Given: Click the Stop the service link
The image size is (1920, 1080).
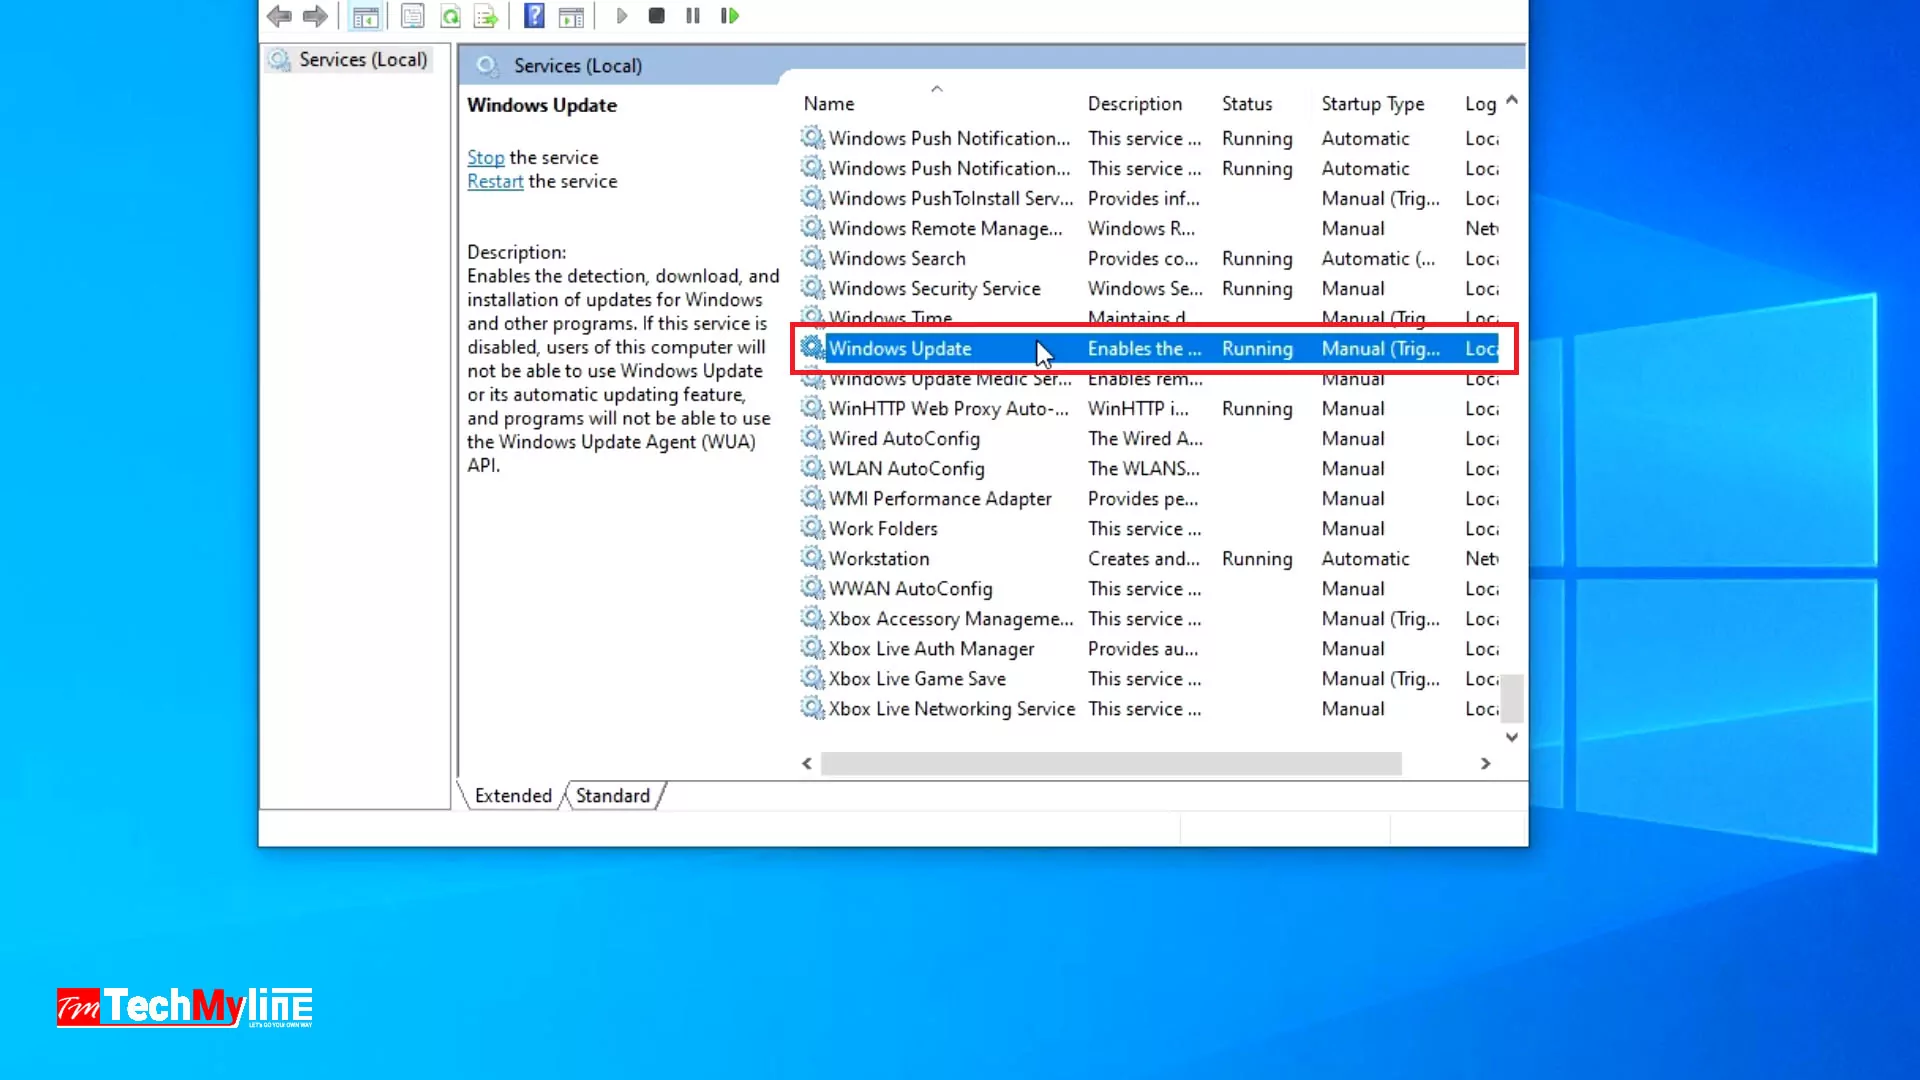Looking at the screenshot, I should [485, 158].
